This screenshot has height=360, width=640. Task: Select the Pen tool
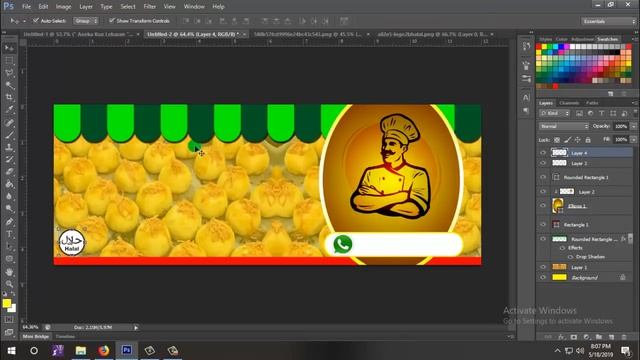(9, 222)
